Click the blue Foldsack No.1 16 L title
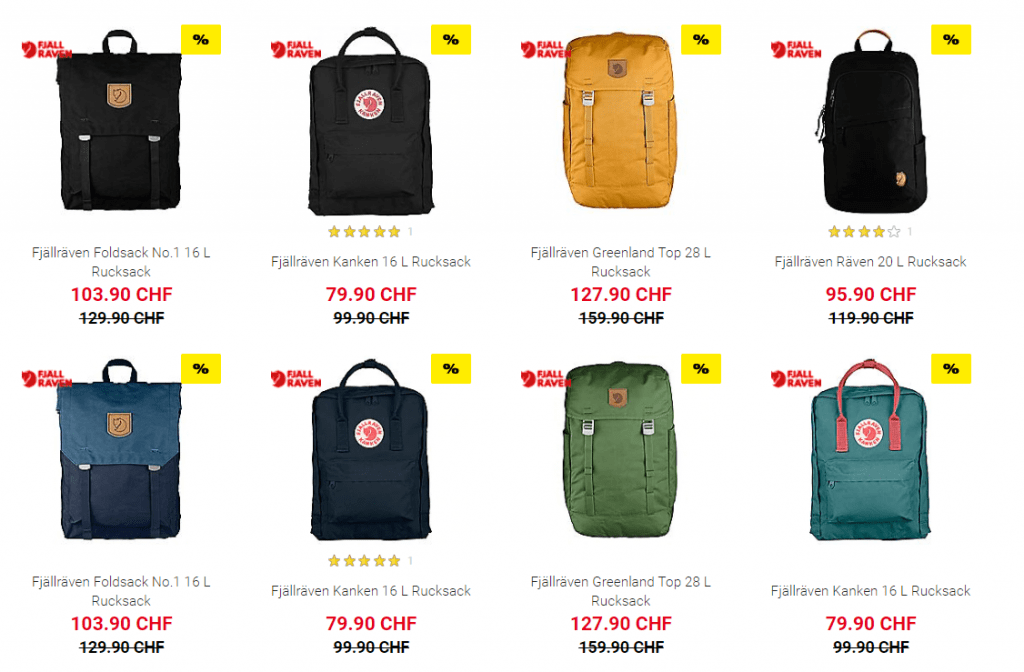The width and height of the screenshot is (1024, 672). (x=121, y=591)
